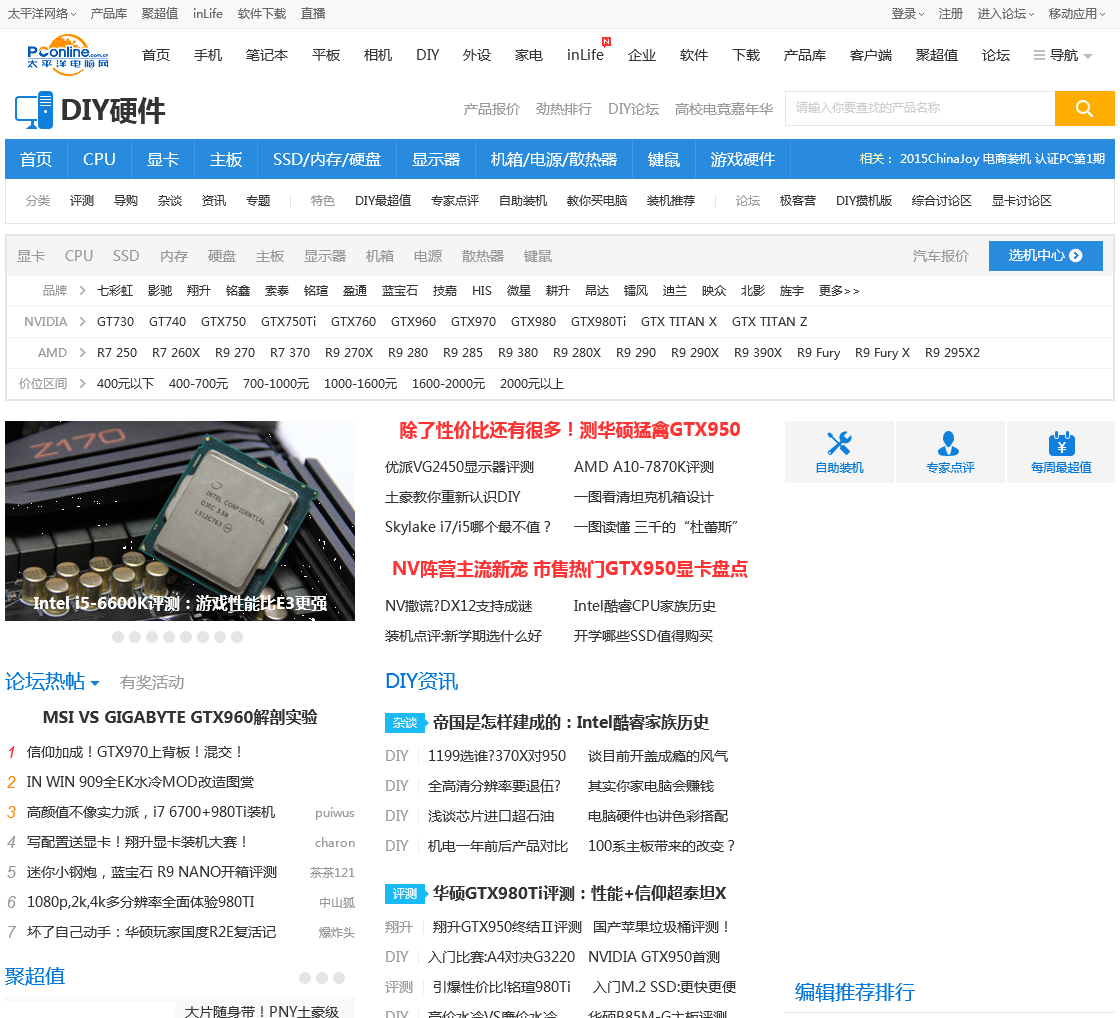Open 每周最超值 calendar icon tile
The image size is (1120, 1018).
point(1061,452)
